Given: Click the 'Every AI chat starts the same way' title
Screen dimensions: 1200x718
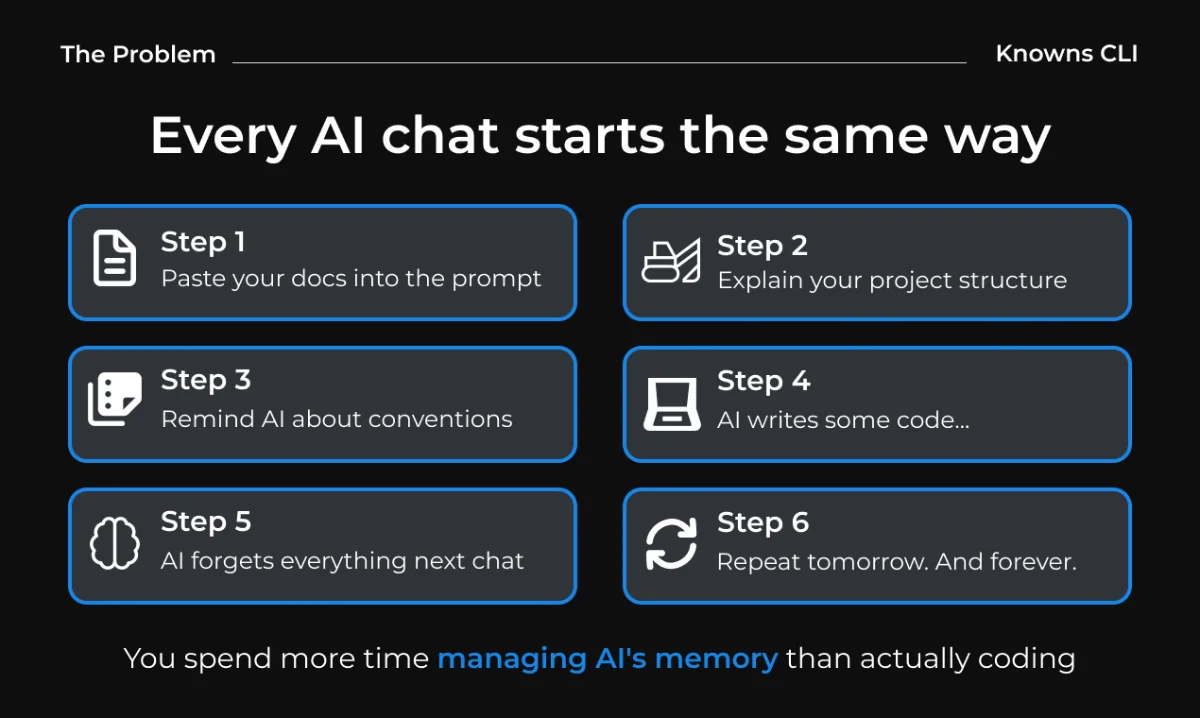Looking at the screenshot, I should [600, 136].
